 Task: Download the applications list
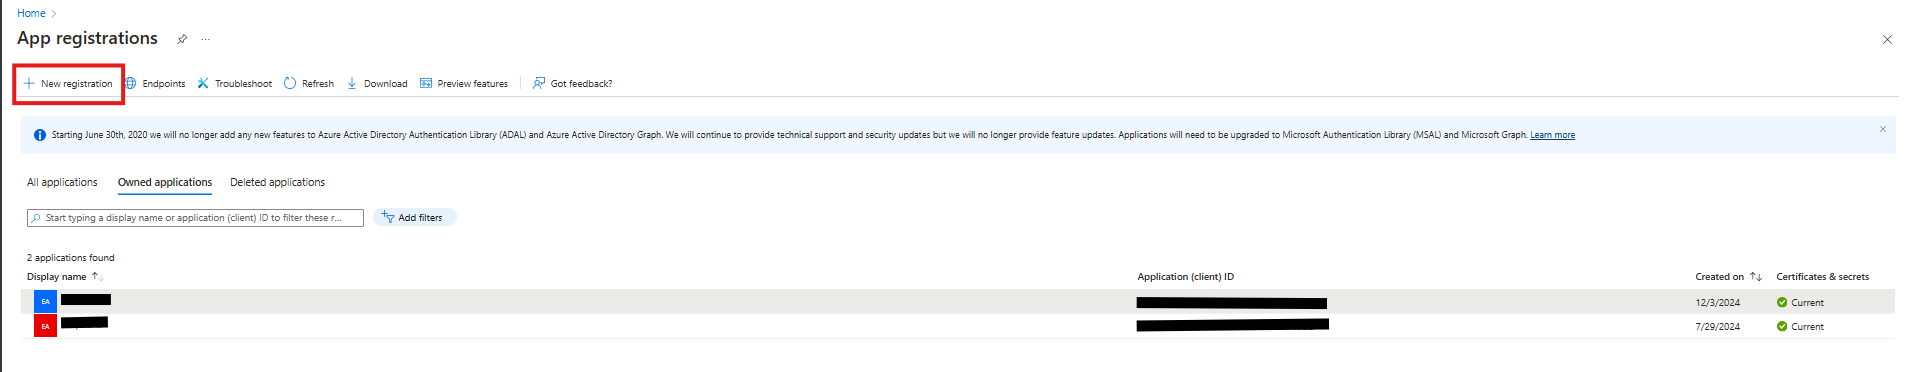point(377,84)
